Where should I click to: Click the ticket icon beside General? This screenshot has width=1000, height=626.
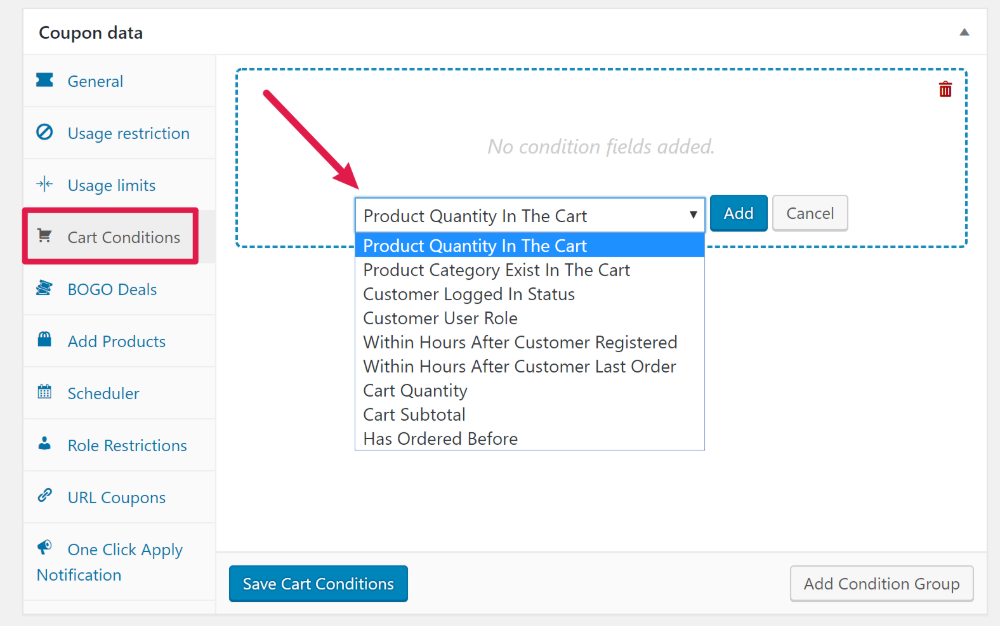coord(45,80)
